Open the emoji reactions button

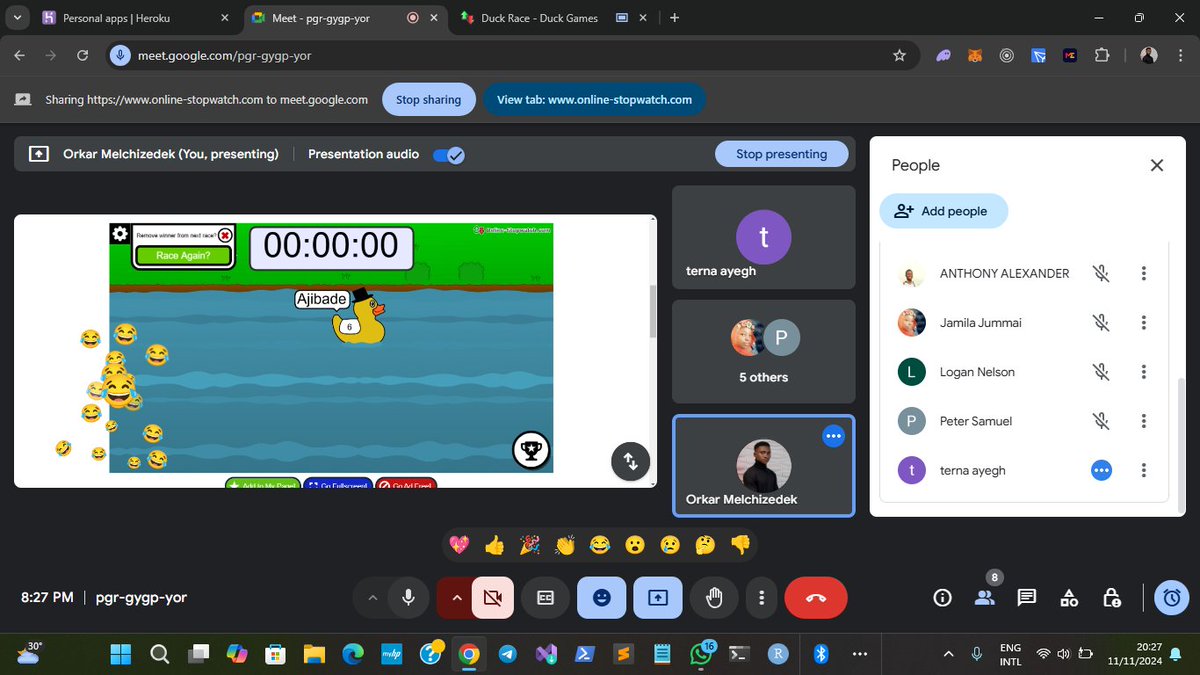pyautogui.click(x=602, y=598)
